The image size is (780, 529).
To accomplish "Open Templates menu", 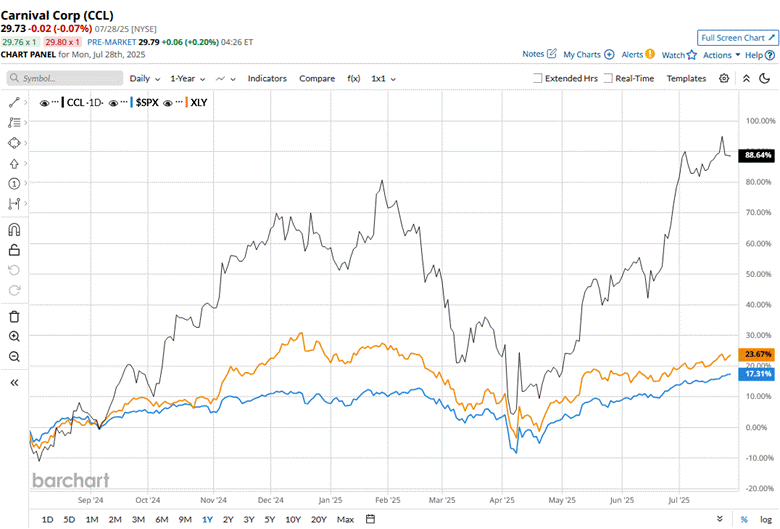I will click(686, 78).
